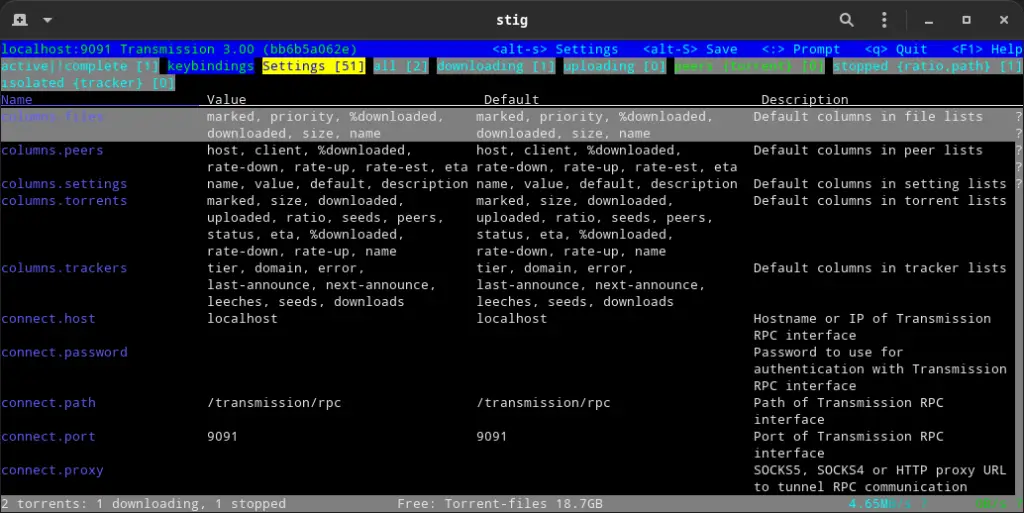1024x513 pixels.
Task: Select the highlighted 'Settings [51]' tab
Action: point(313,66)
